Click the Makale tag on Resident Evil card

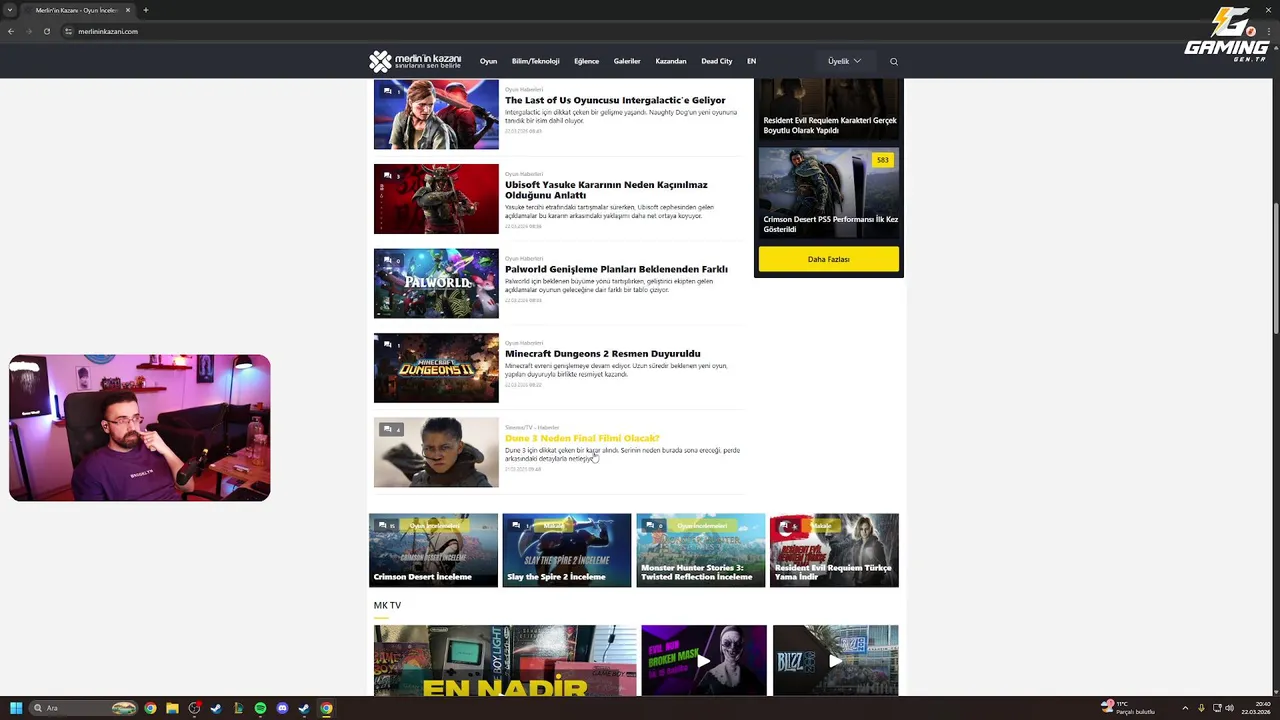click(821, 525)
